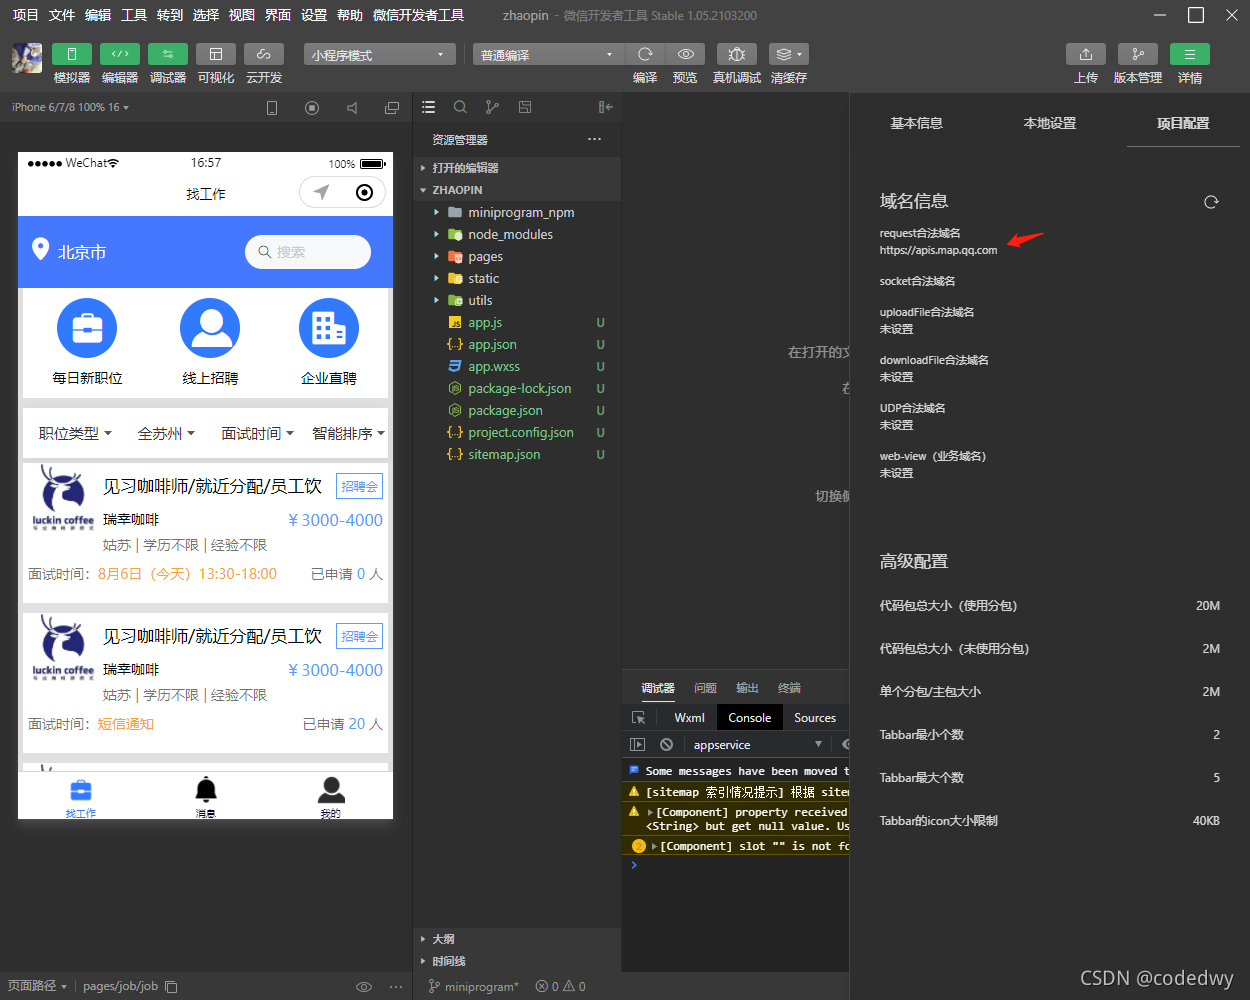Switch to 基本信息 tab
The image size is (1250, 1000).
tap(916, 123)
